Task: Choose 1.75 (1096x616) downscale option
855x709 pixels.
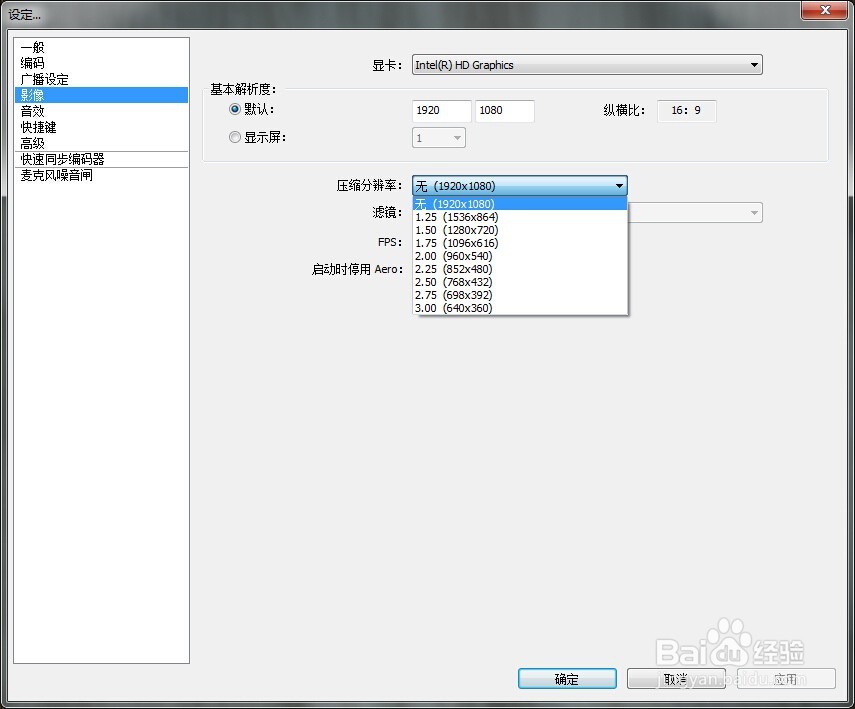Action: point(520,243)
